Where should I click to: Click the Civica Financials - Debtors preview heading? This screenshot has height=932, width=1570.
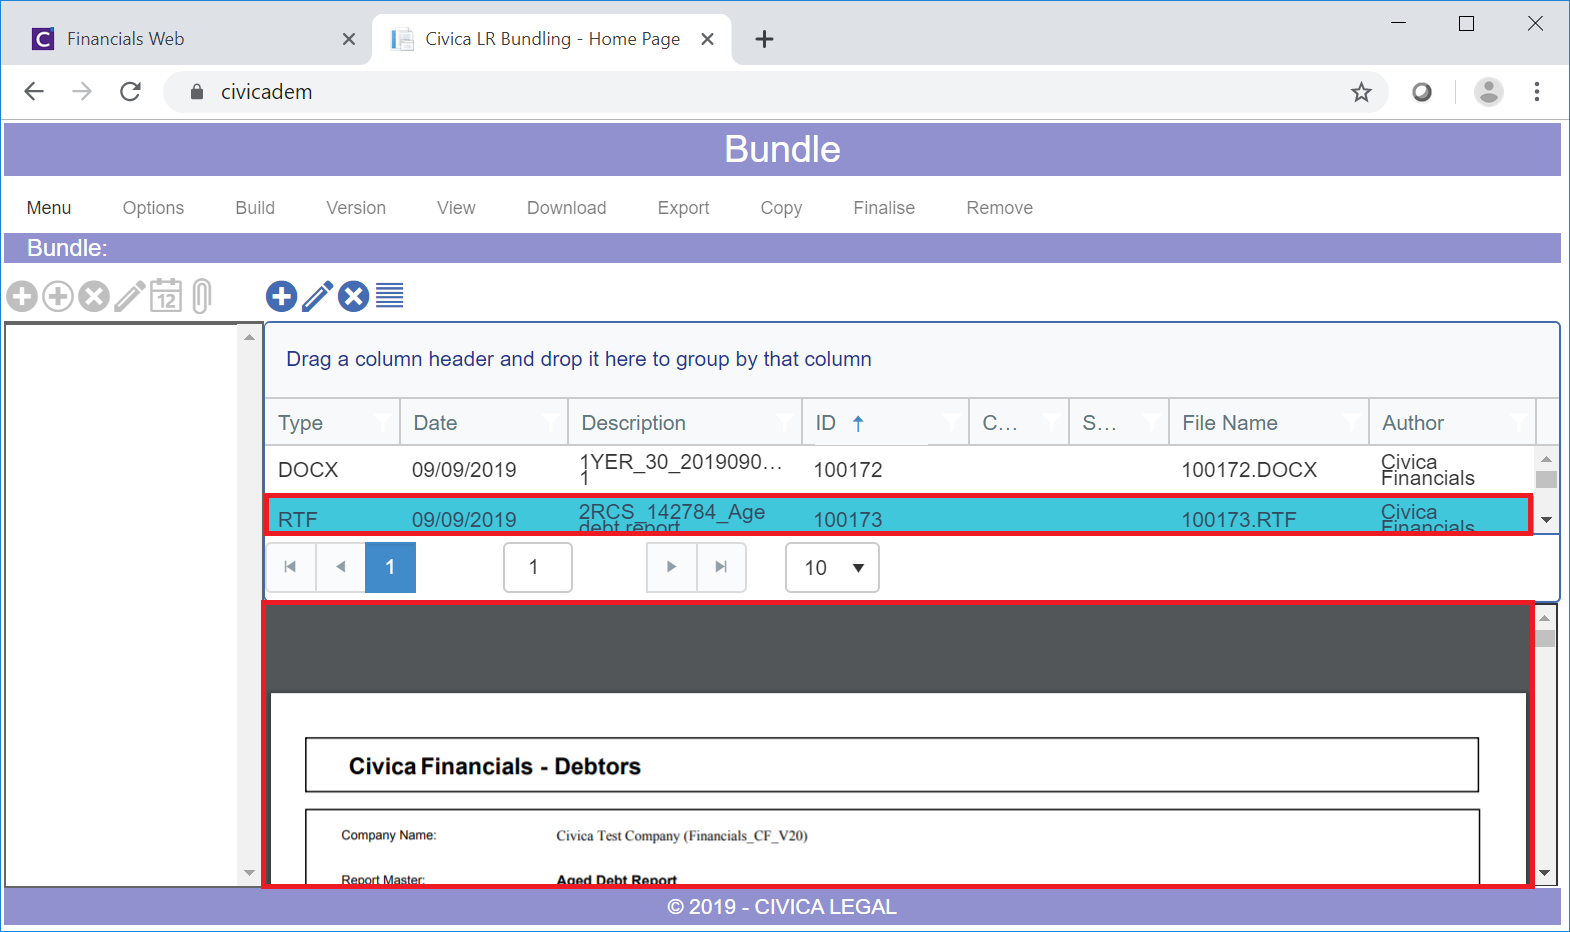tap(495, 766)
